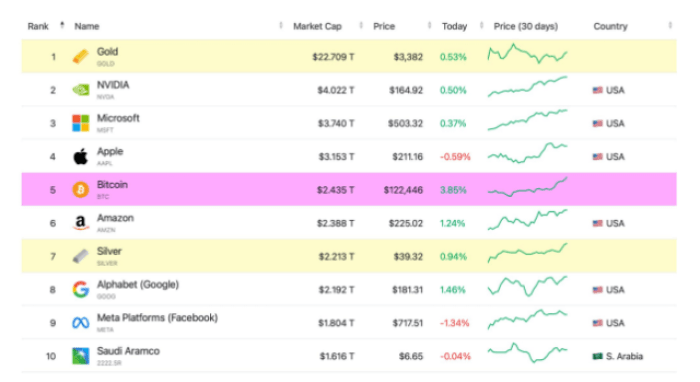The width and height of the screenshot is (700, 382).
Task: View NVIDIA 30-day price chart
Action: click(527, 86)
